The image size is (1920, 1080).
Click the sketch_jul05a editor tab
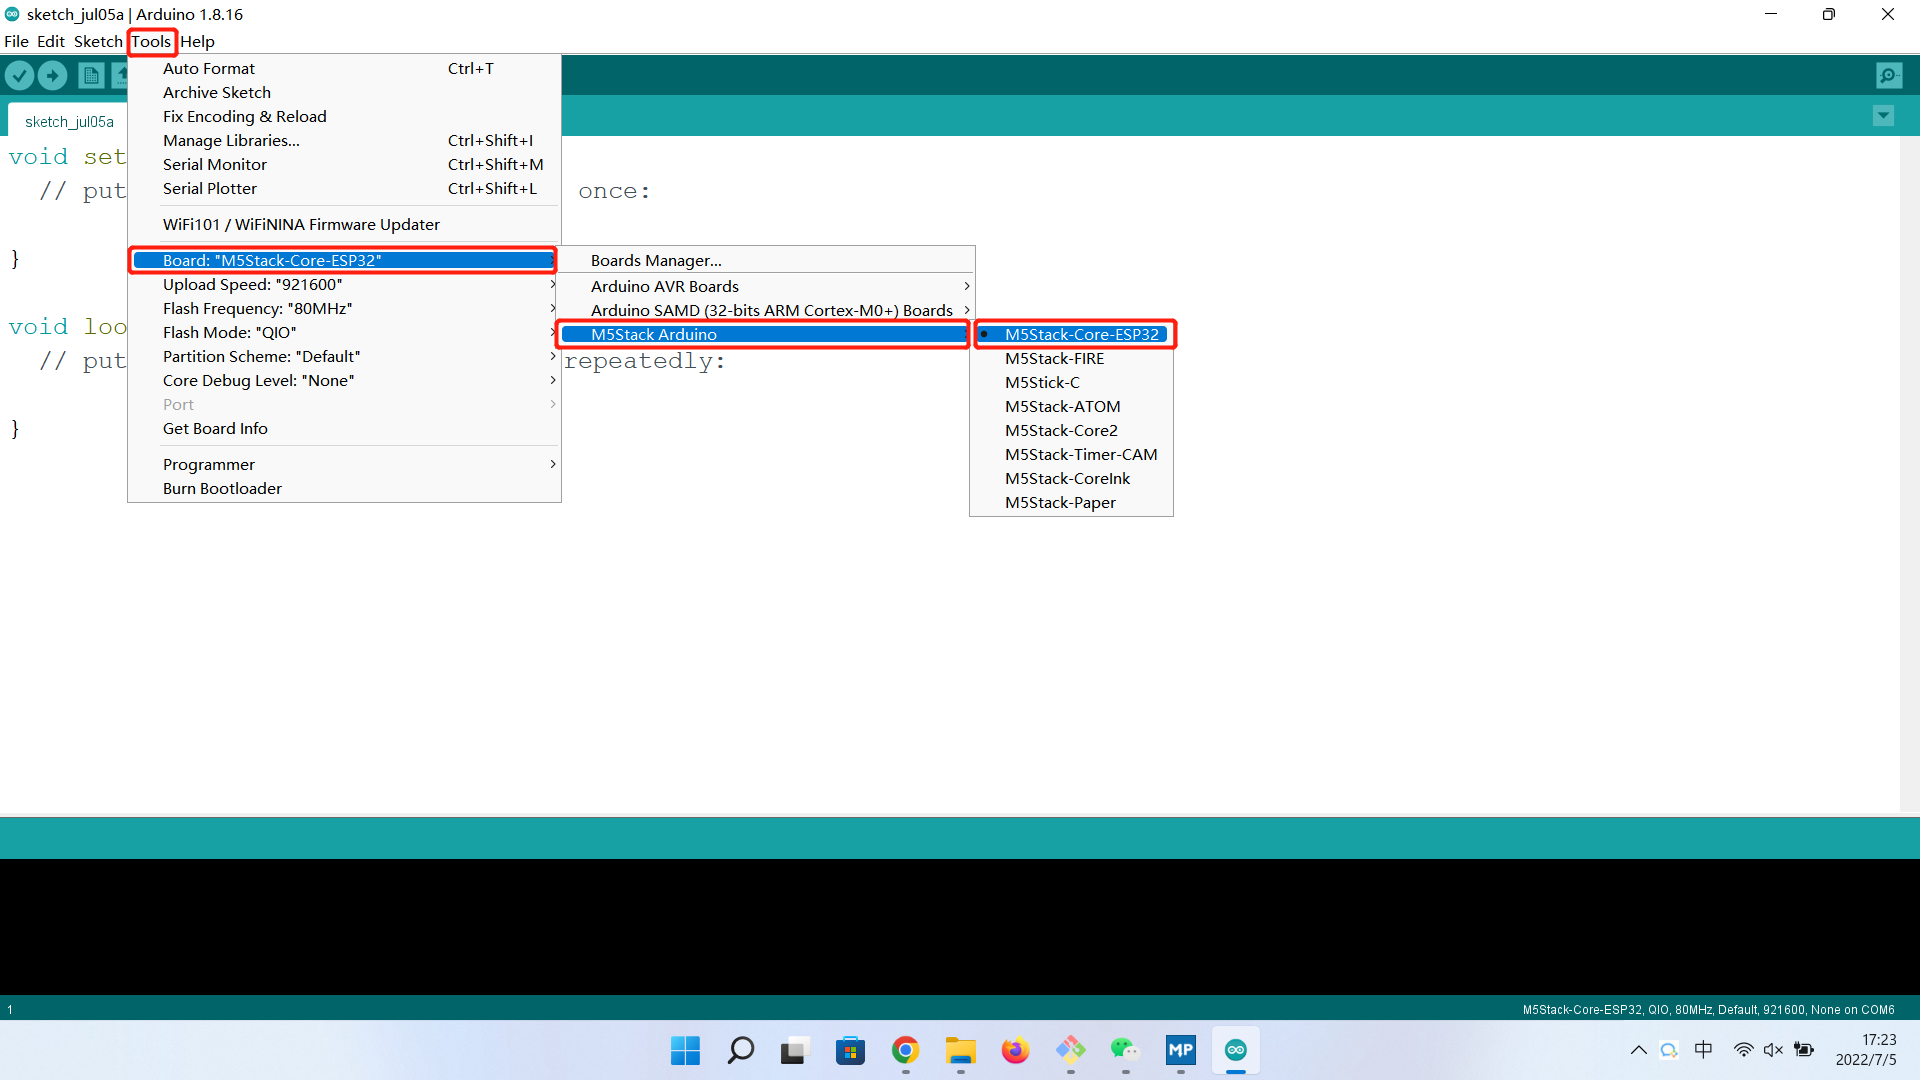coord(69,121)
